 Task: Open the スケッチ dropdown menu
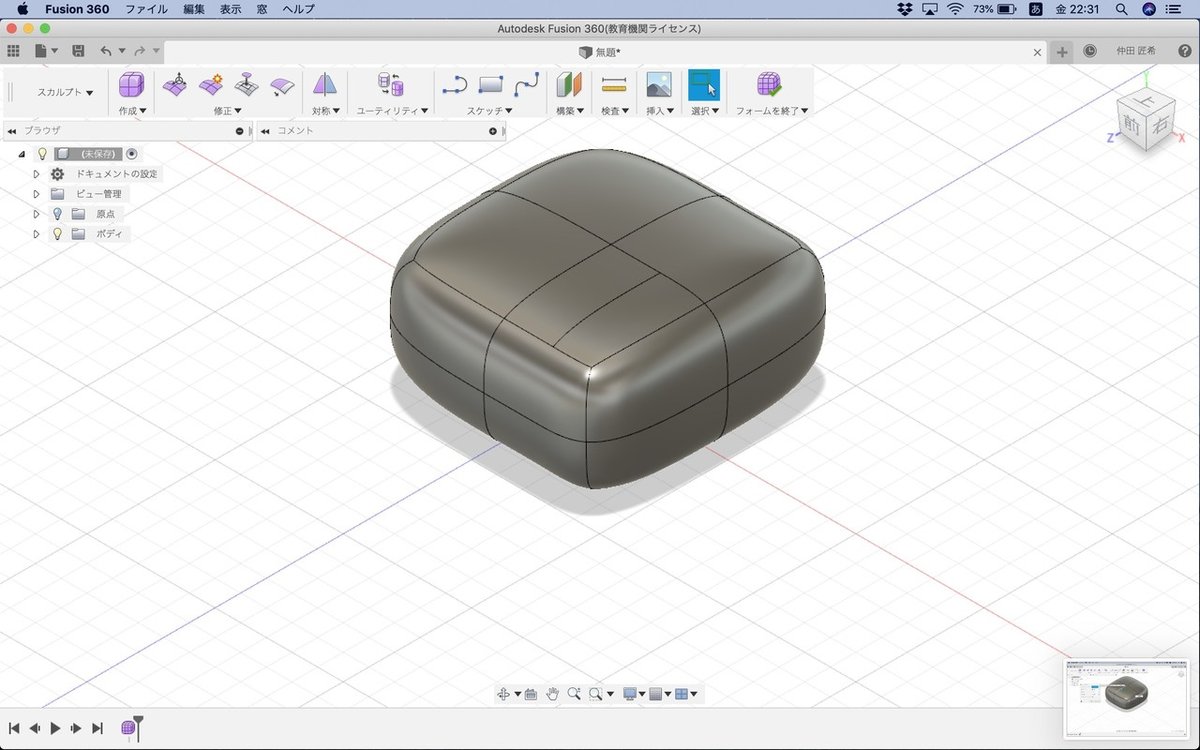point(490,111)
